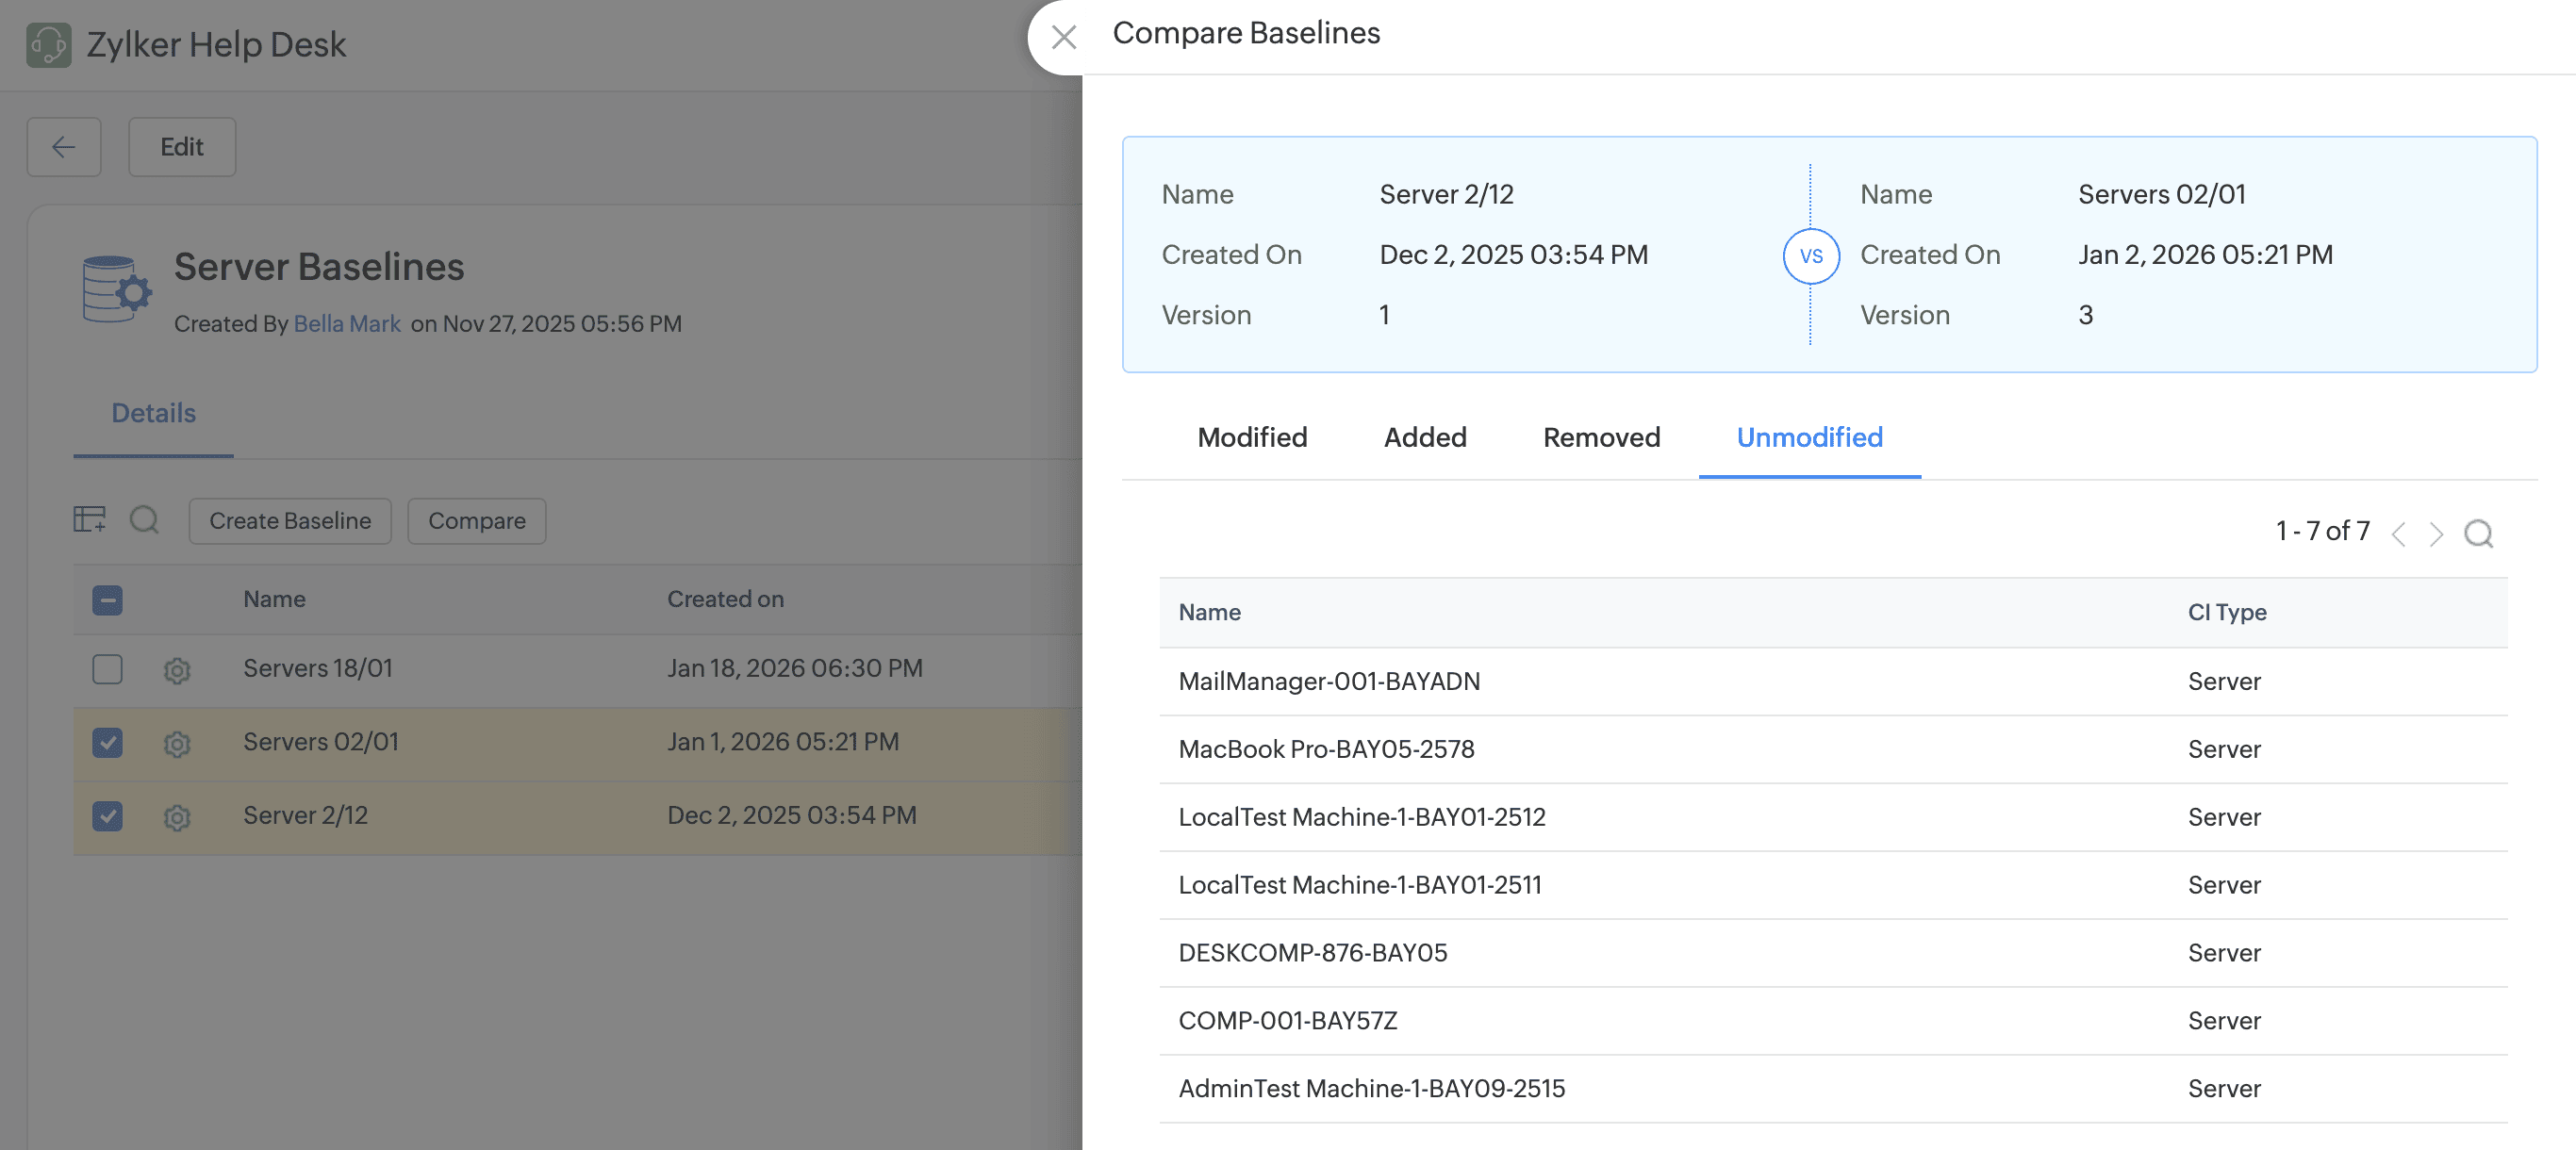Image resolution: width=2576 pixels, height=1150 pixels.
Task: Open the column chooser table icon
Action: pyautogui.click(x=89, y=519)
